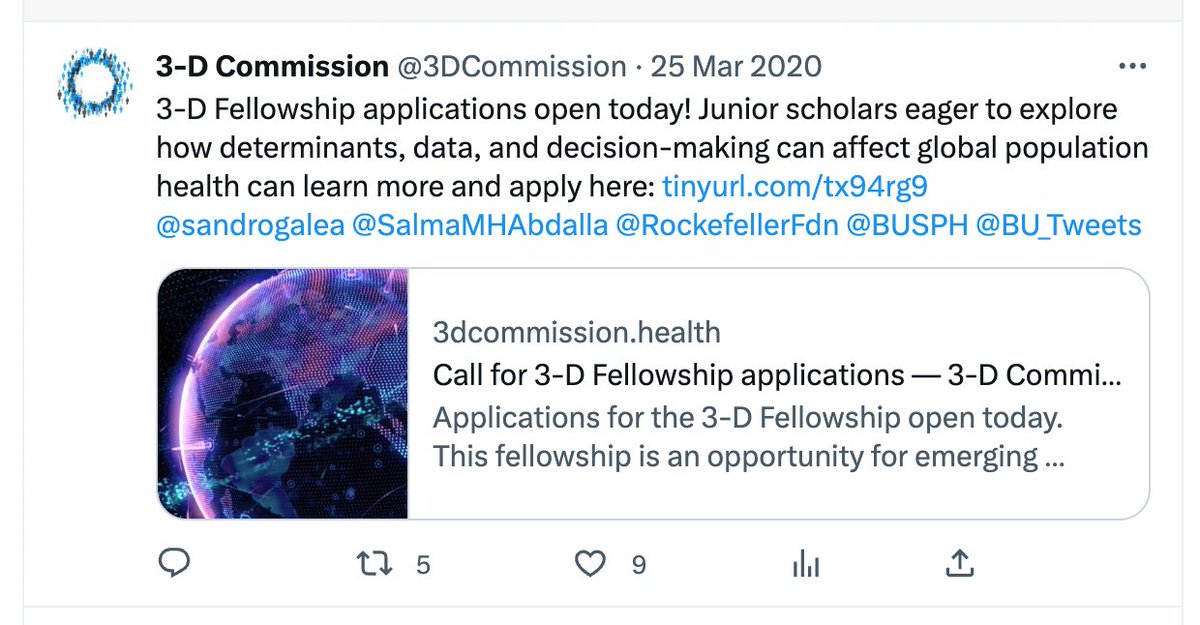Viewport: 1200px width, 625px height.
Task: Open the Call for 3-D Fellowship applications card title
Action: pos(778,375)
